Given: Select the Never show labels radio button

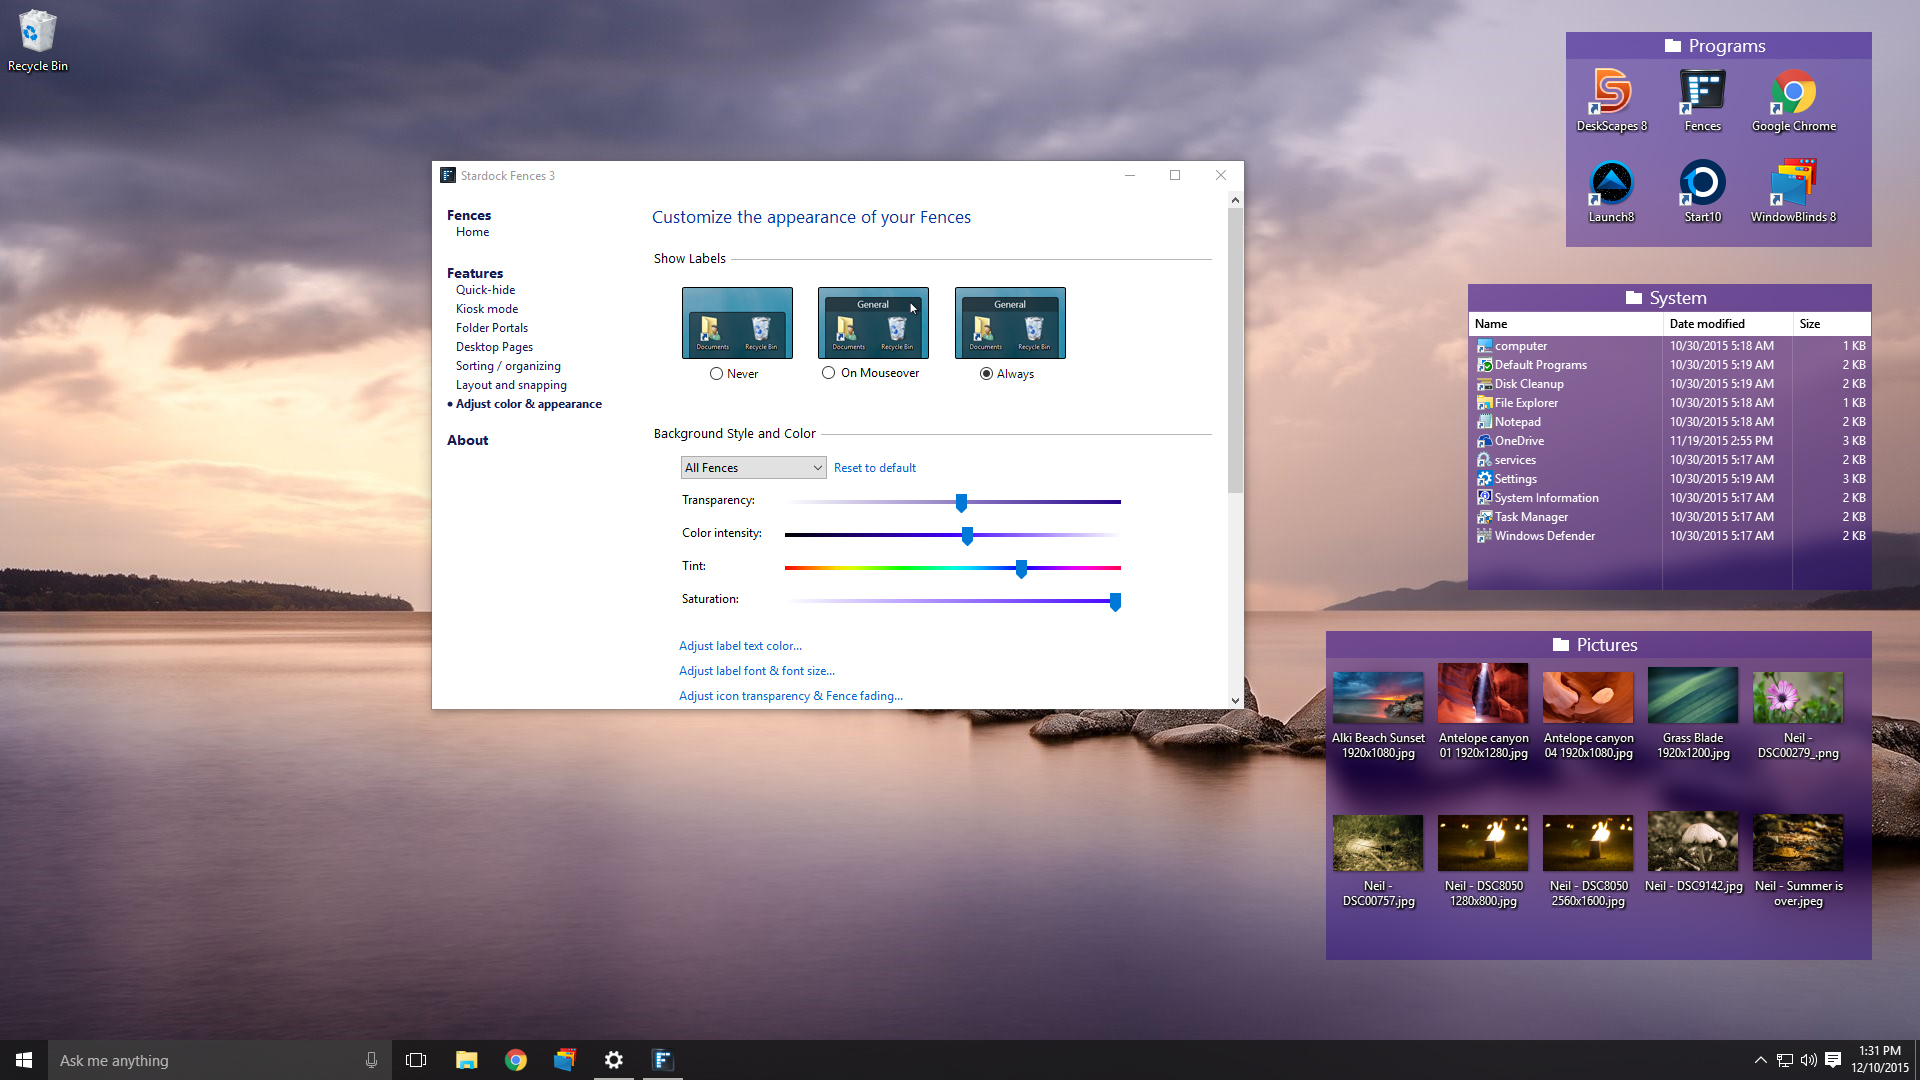Looking at the screenshot, I should pos(716,373).
